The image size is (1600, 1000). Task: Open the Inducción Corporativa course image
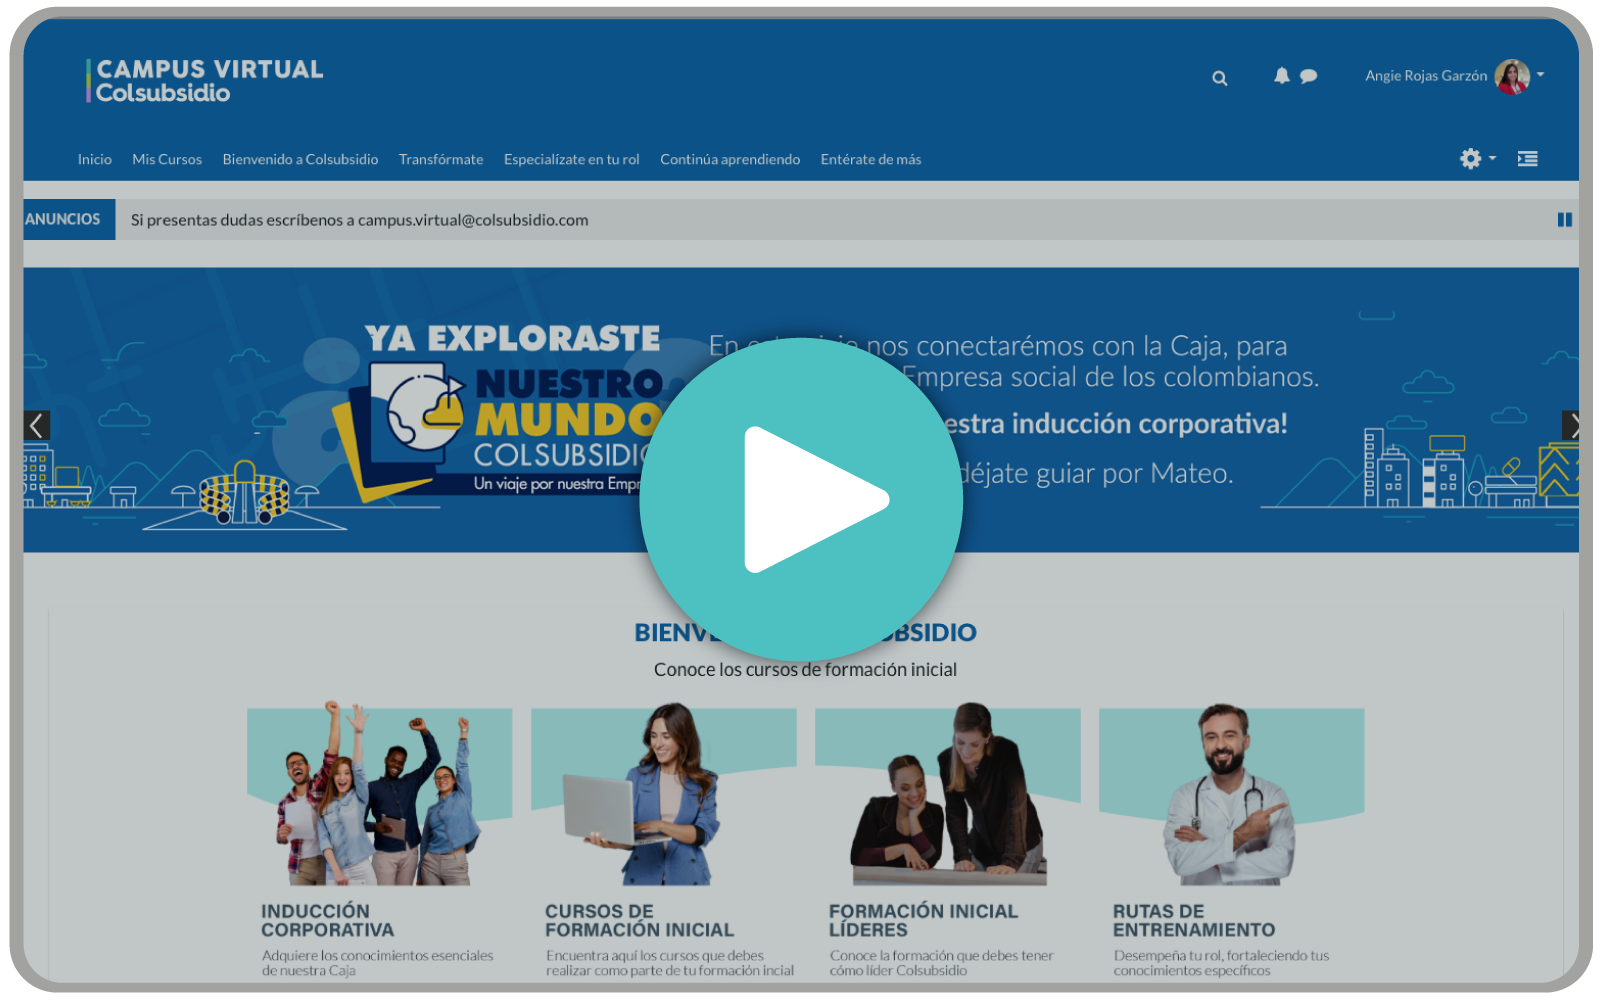click(x=380, y=794)
